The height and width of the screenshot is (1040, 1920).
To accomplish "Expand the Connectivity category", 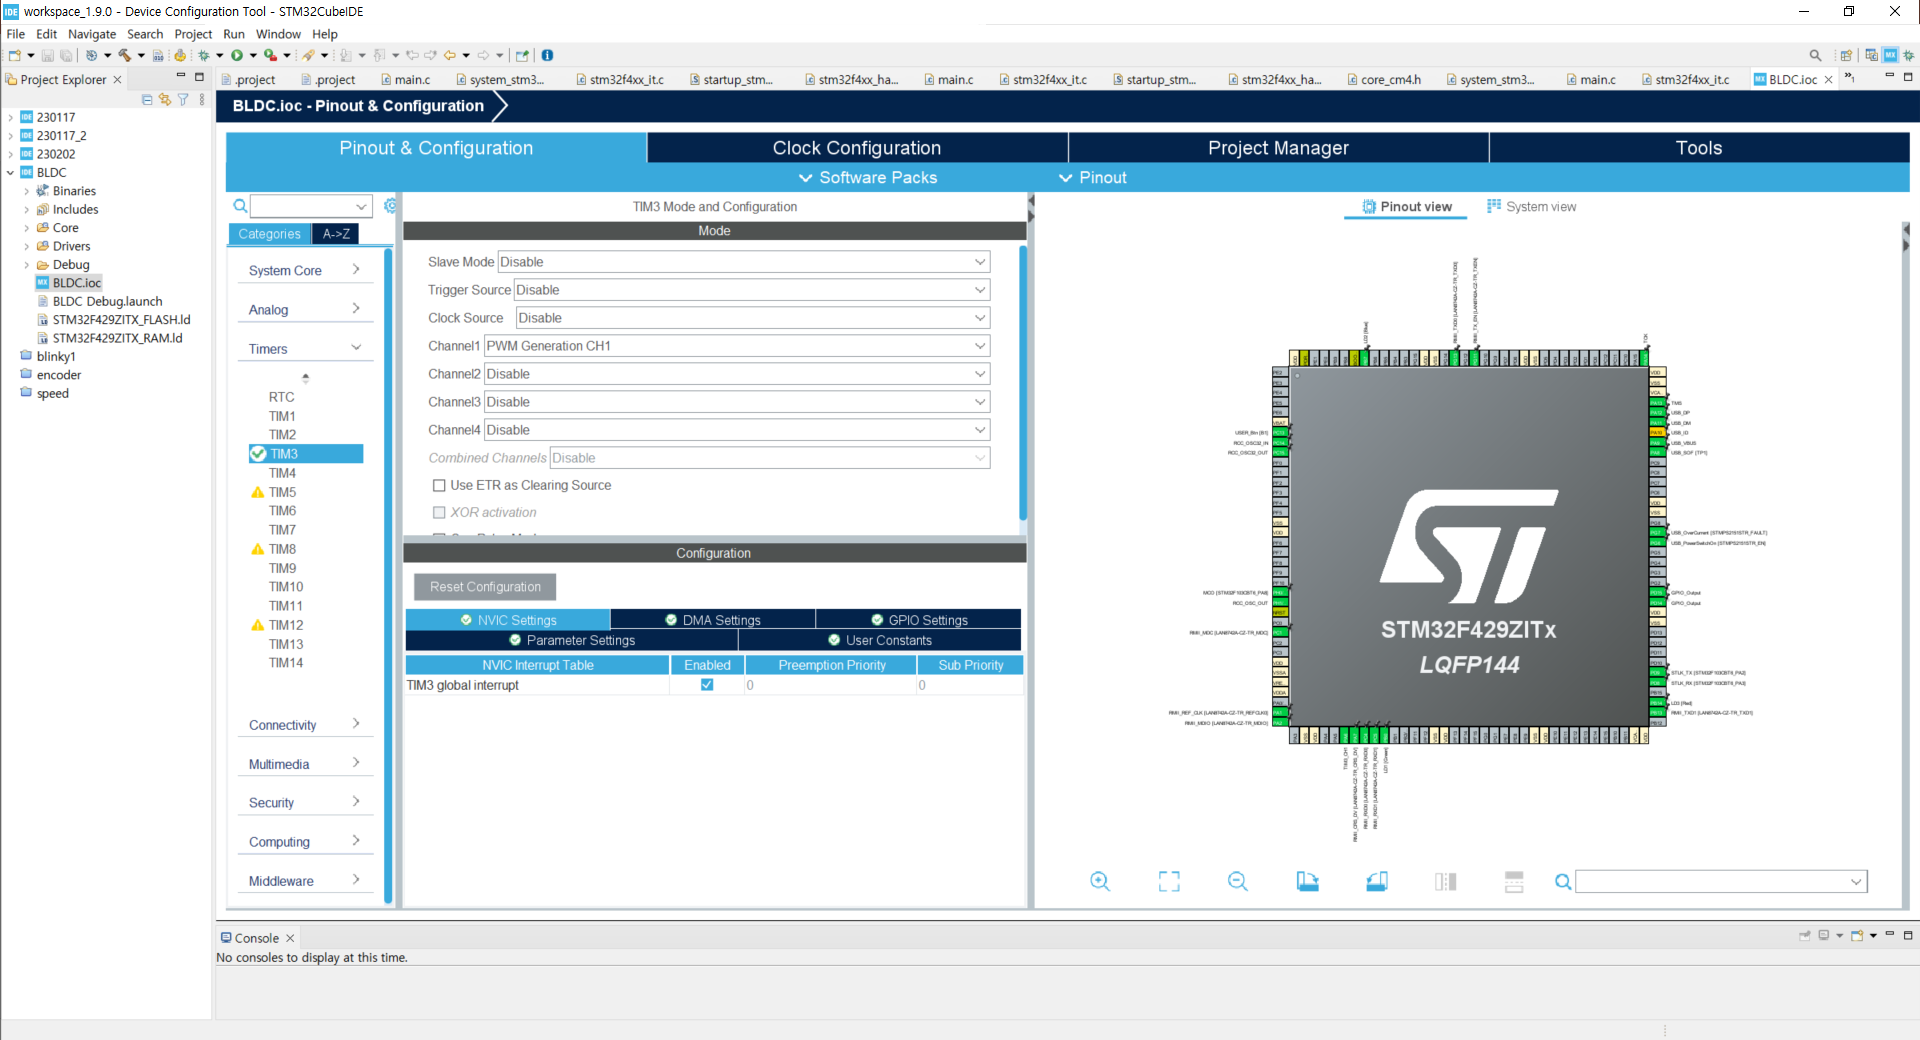I will click(x=305, y=725).
